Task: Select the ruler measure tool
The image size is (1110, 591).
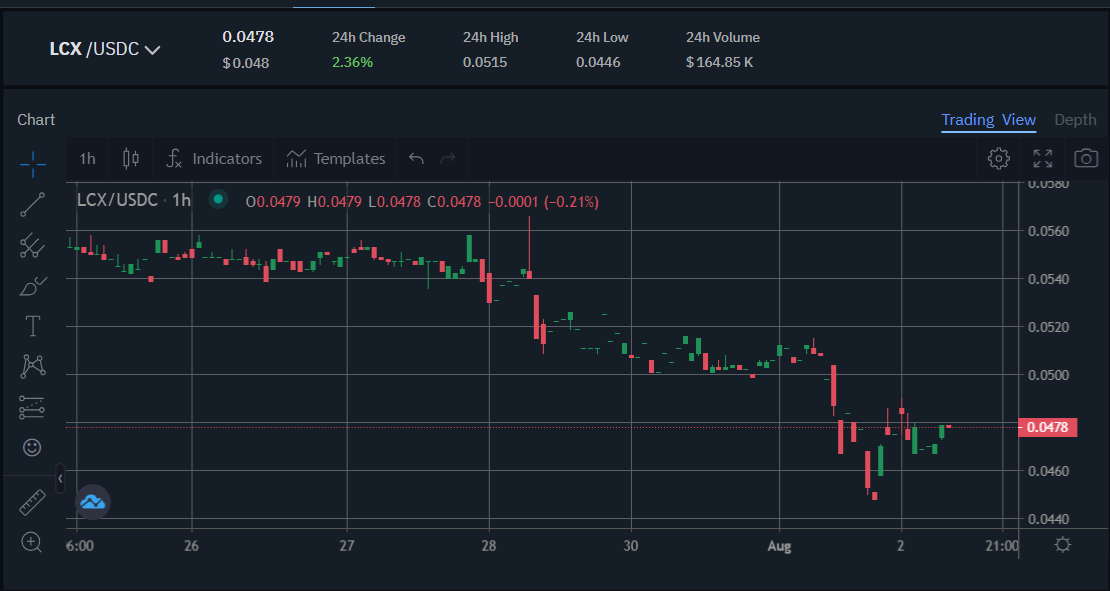Action: pyautogui.click(x=32, y=502)
